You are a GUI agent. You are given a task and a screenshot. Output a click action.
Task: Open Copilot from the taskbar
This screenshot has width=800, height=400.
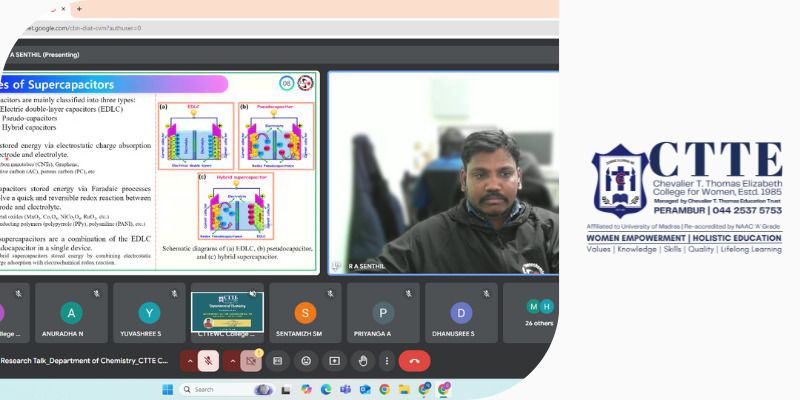click(x=306, y=390)
